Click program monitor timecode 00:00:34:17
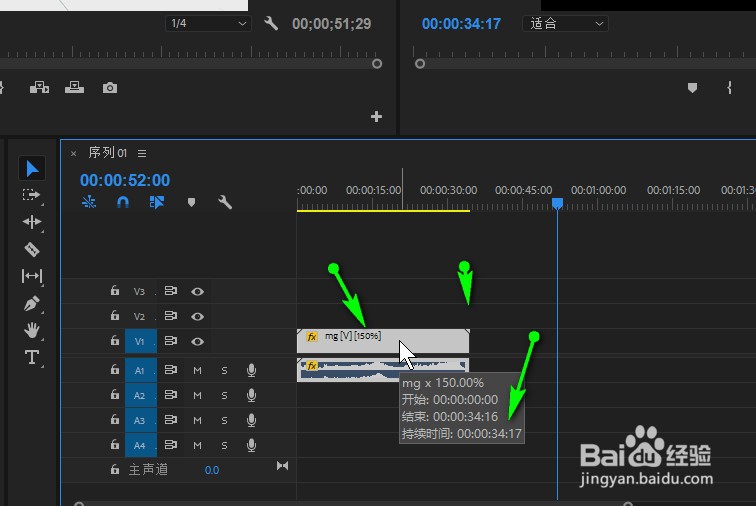The width and height of the screenshot is (756, 506). click(x=461, y=24)
